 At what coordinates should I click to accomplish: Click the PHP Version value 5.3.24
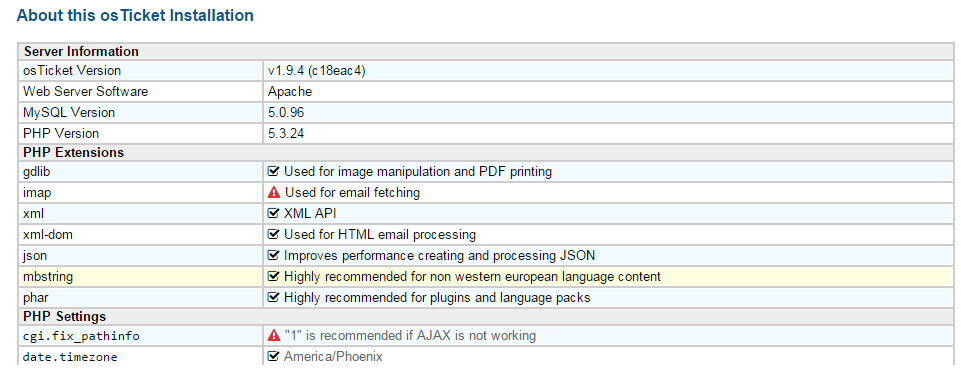[286, 133]
